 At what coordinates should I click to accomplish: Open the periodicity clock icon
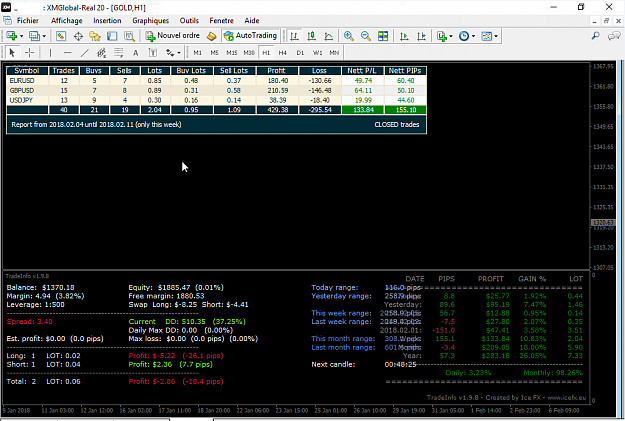[464, 36]
